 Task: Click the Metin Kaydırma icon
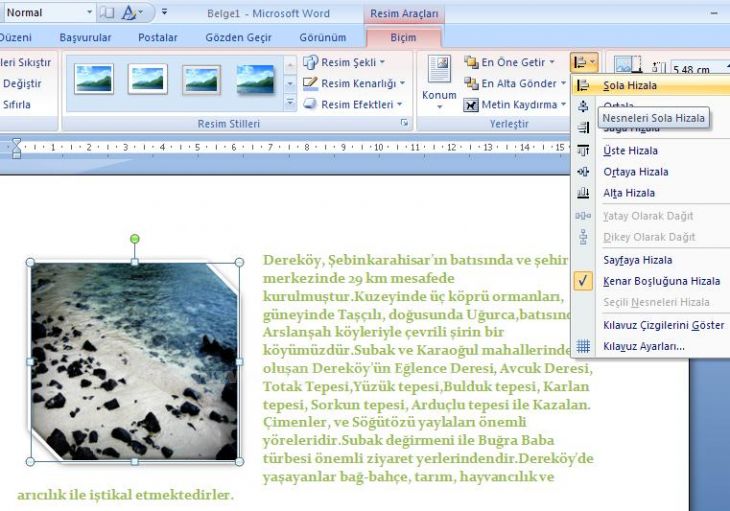coord(471,105)
